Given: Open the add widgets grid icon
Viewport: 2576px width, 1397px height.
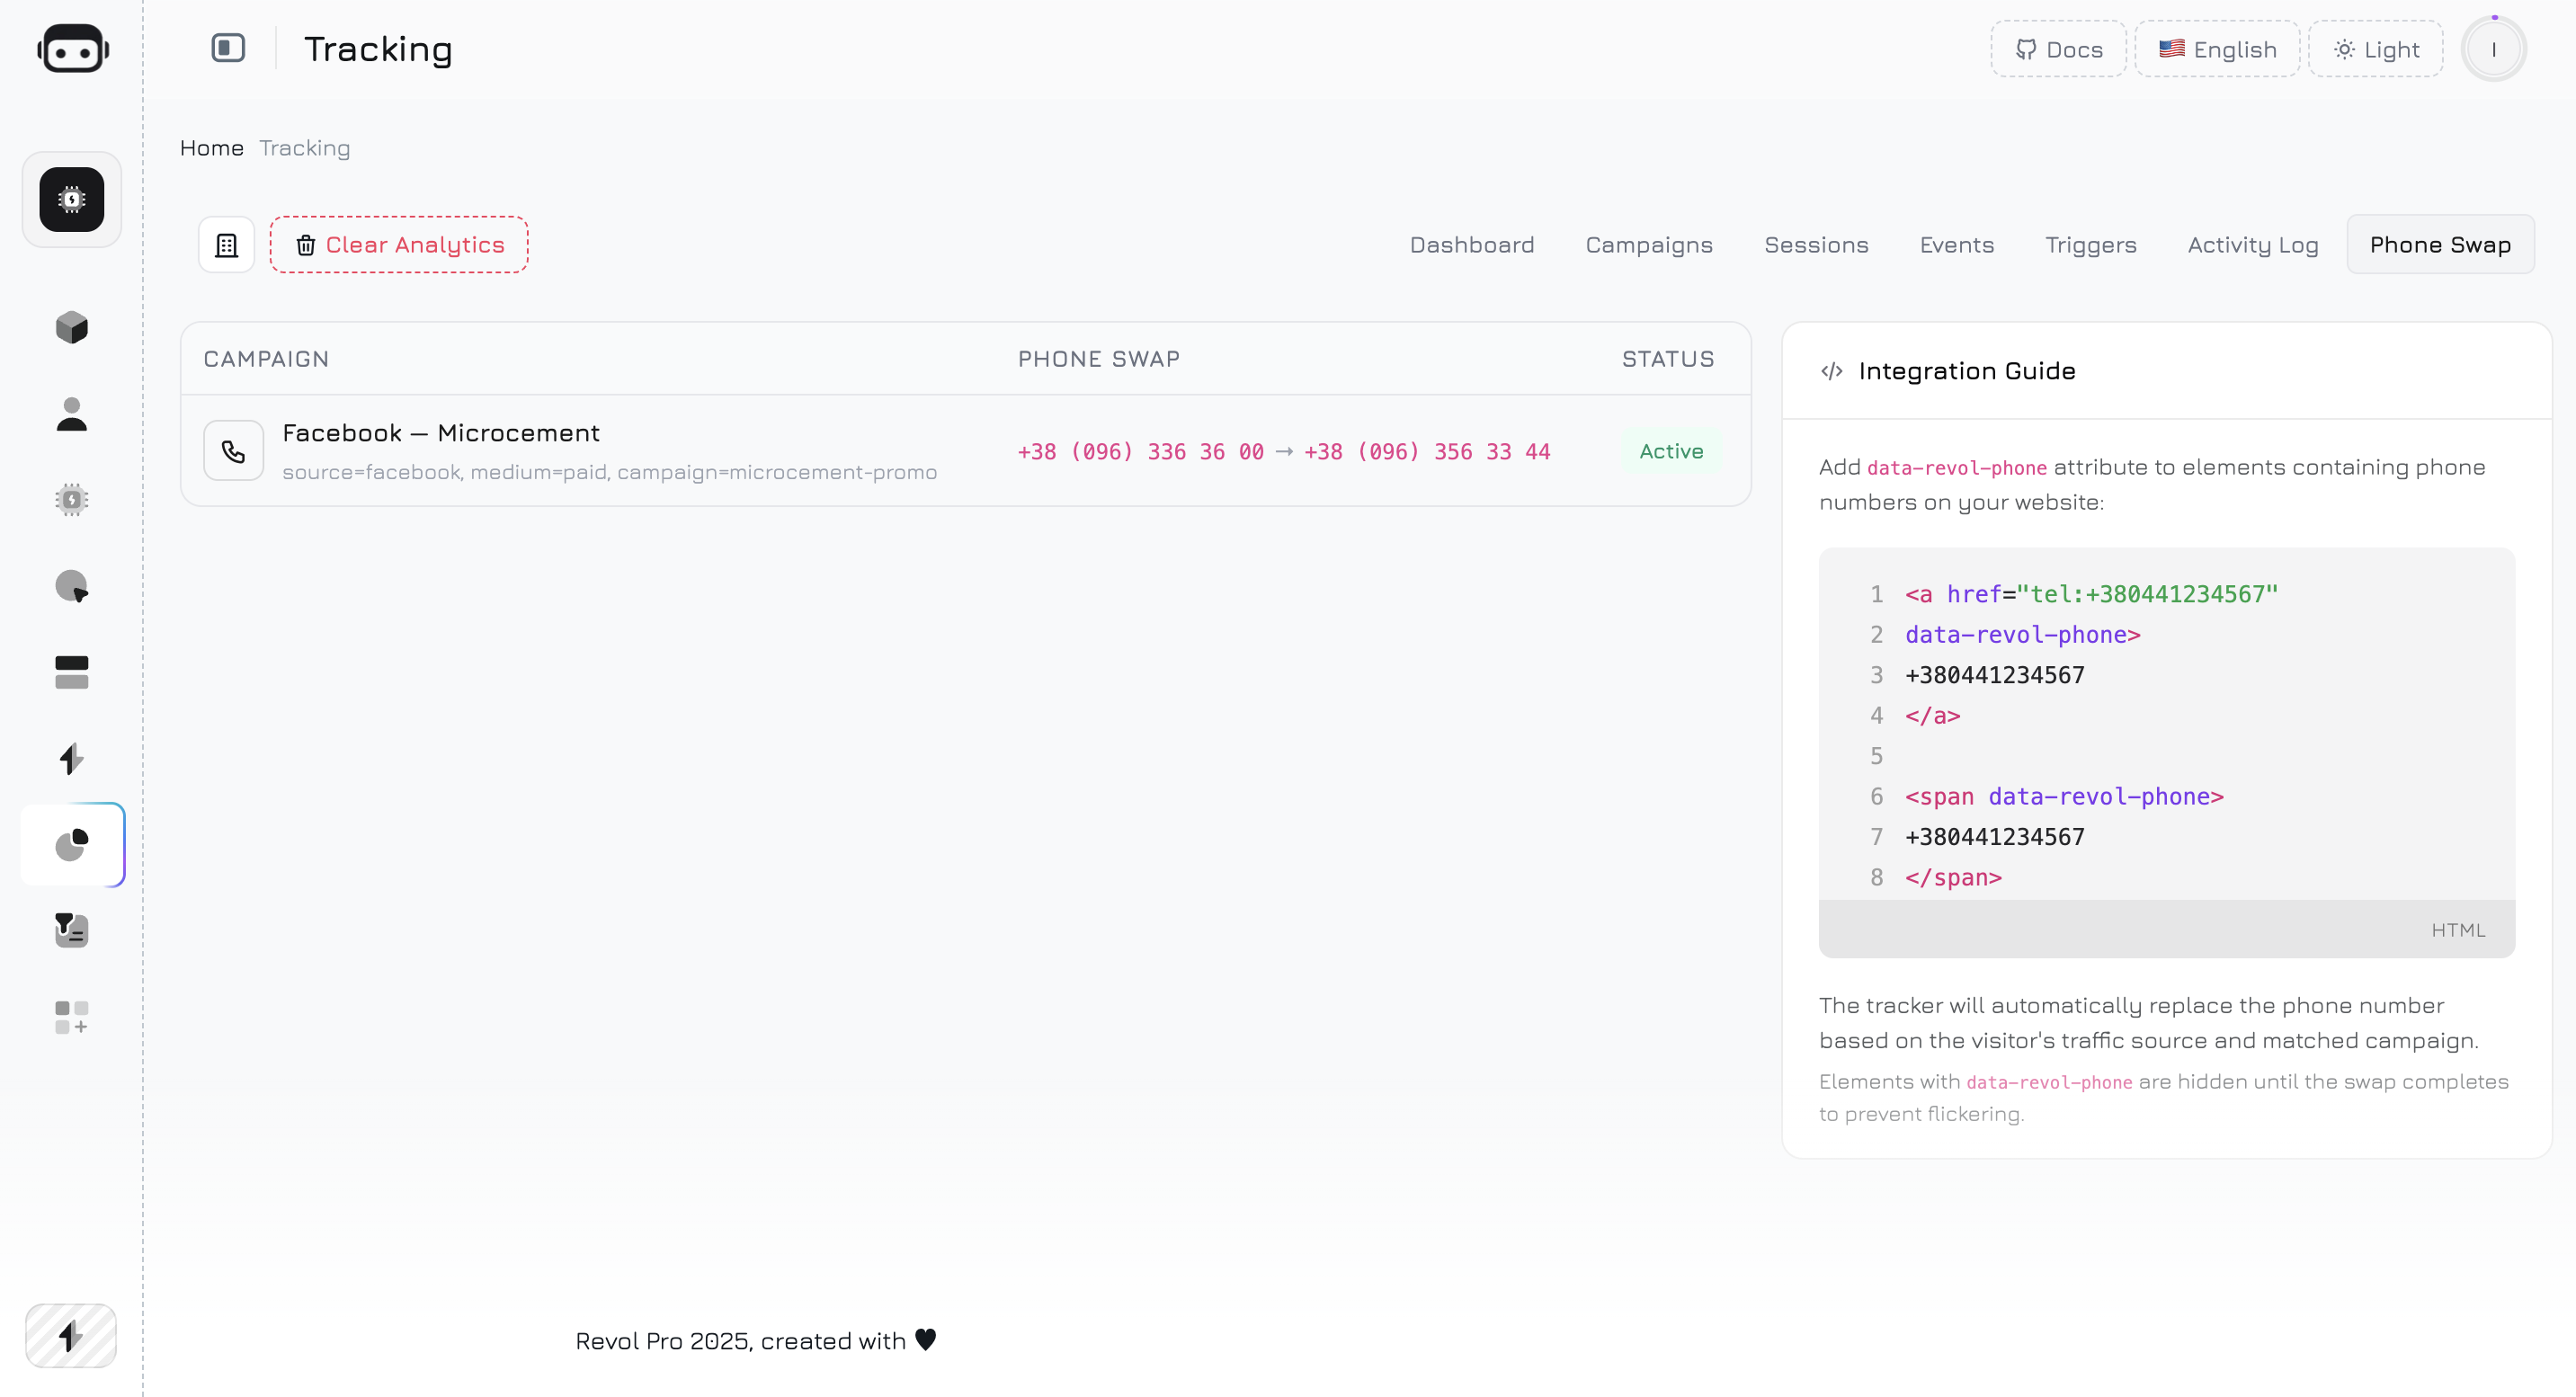Looking at the screenshot, I should [72, 1016].
